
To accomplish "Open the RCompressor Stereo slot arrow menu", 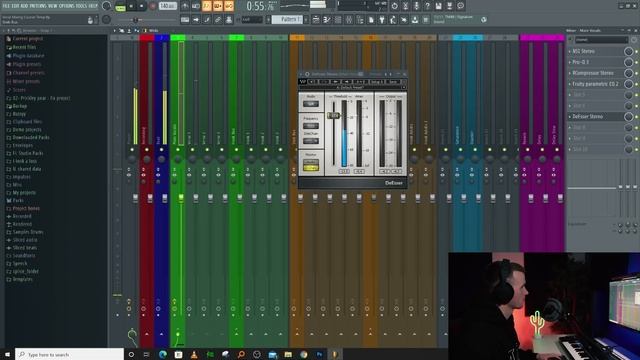I will [570, 73].
